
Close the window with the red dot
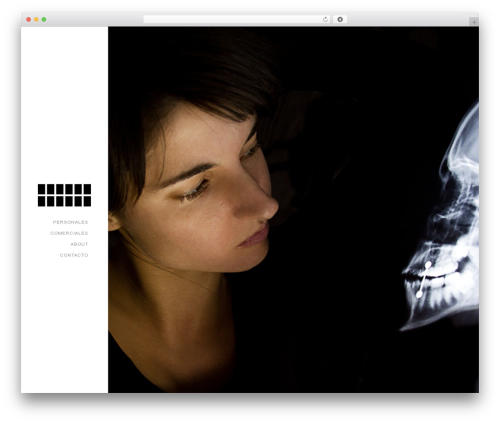(29, 19)
